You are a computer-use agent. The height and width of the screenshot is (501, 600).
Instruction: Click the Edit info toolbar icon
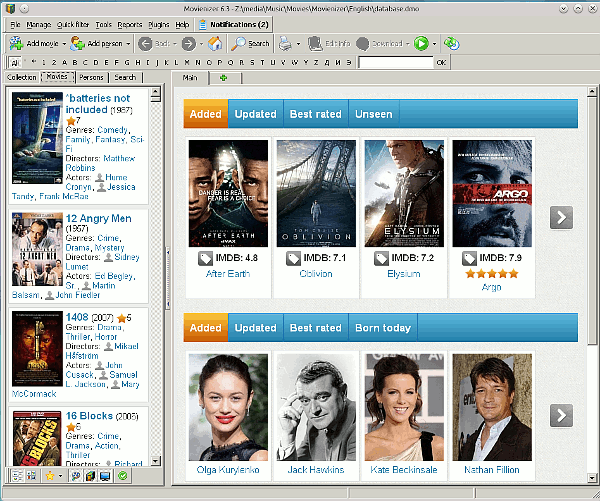315,44
